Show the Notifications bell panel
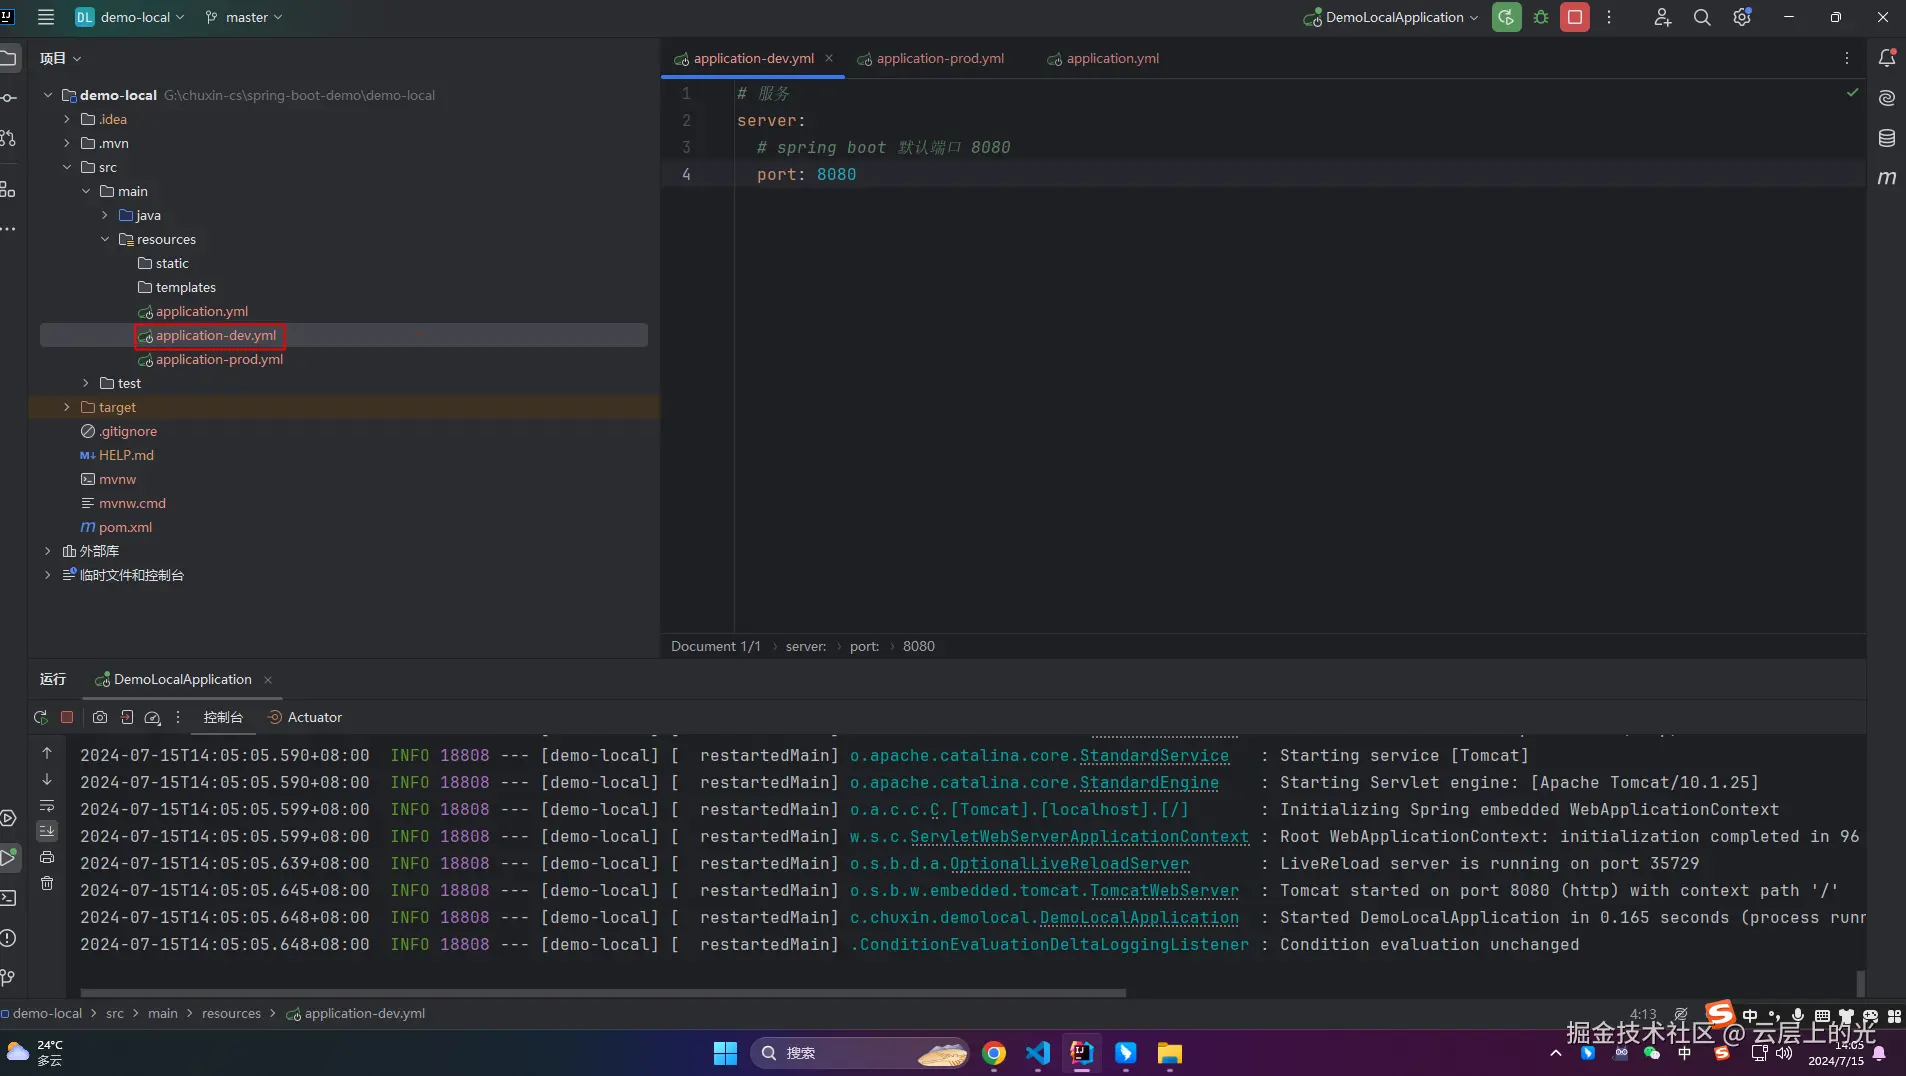 coord(1886,58)
